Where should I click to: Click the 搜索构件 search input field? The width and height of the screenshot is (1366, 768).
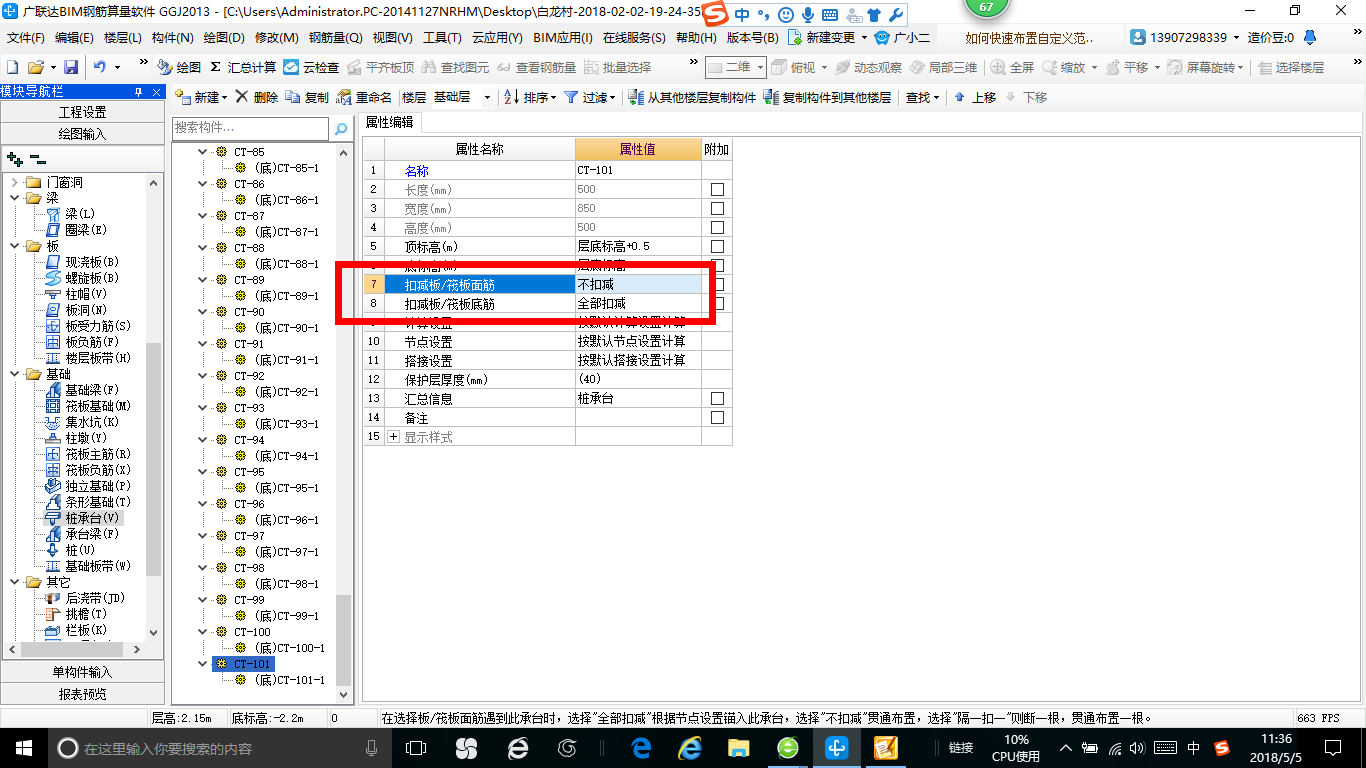(x=250, y=128)
